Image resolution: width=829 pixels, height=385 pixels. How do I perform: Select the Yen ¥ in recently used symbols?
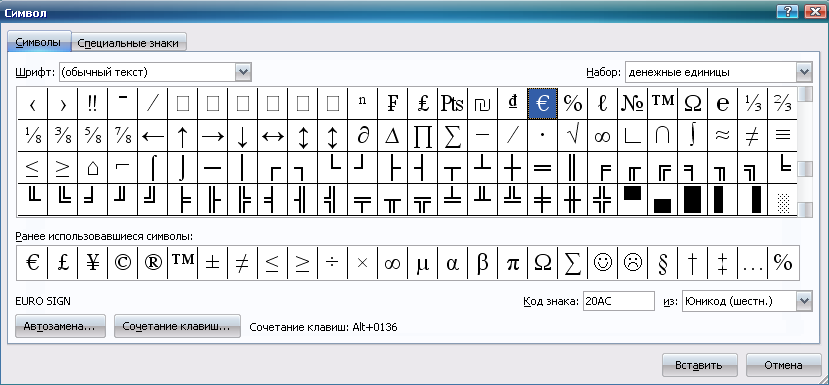[x=92, y=263]
